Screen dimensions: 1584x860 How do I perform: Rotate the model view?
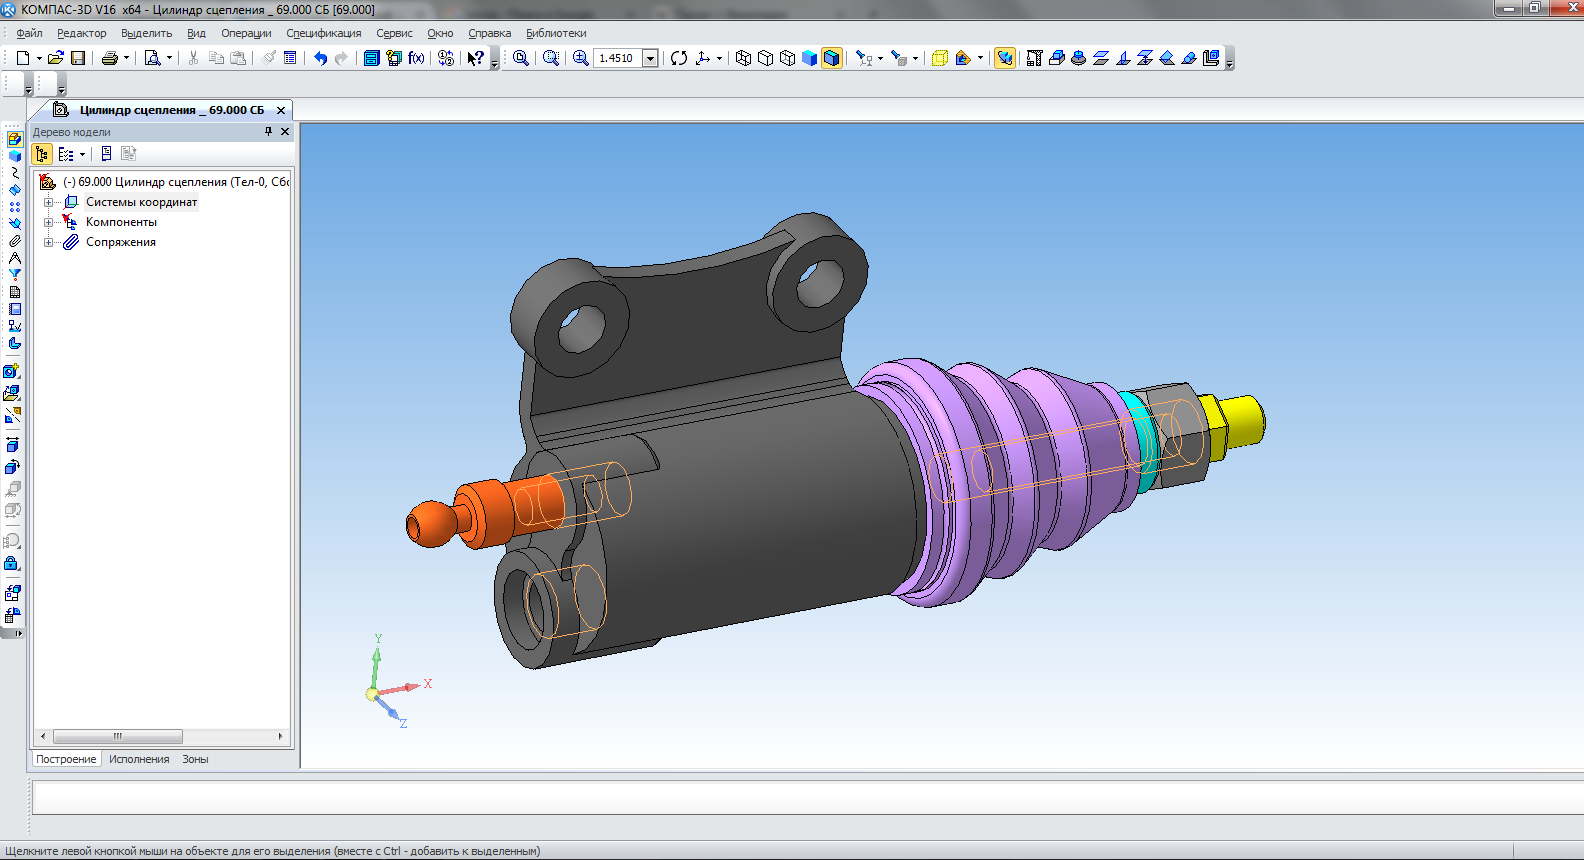click(679, 58)
